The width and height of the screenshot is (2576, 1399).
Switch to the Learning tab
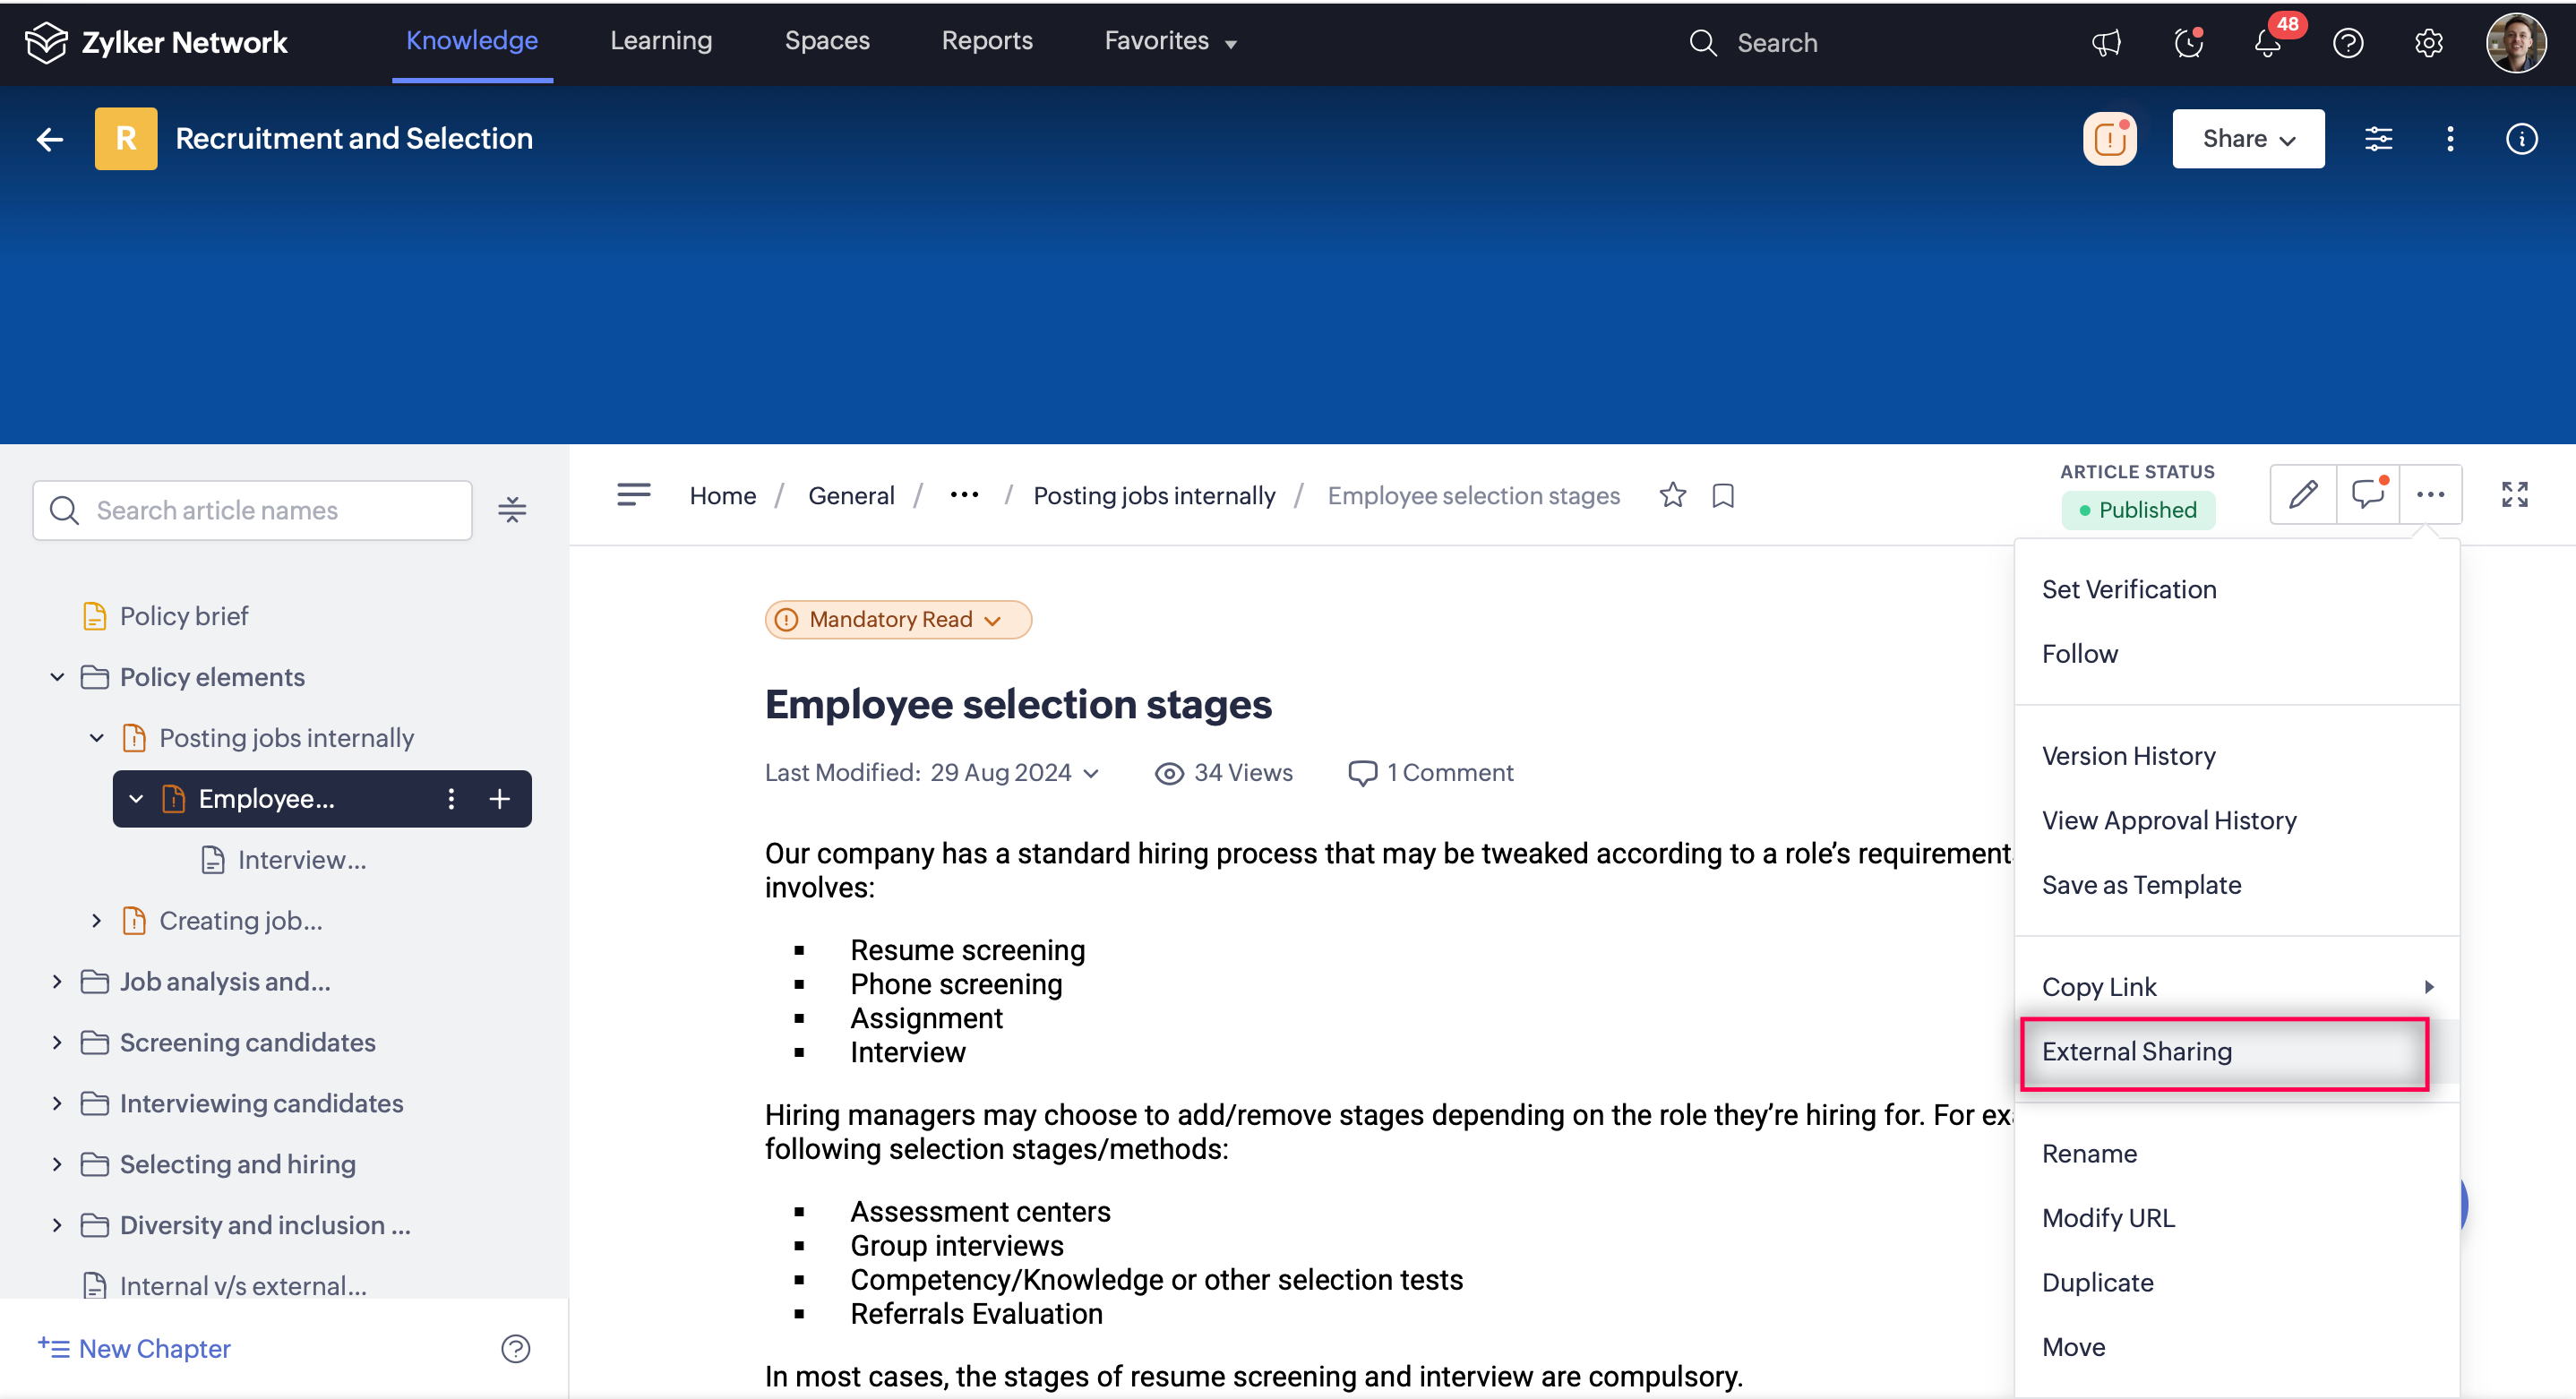pos(661,41)
